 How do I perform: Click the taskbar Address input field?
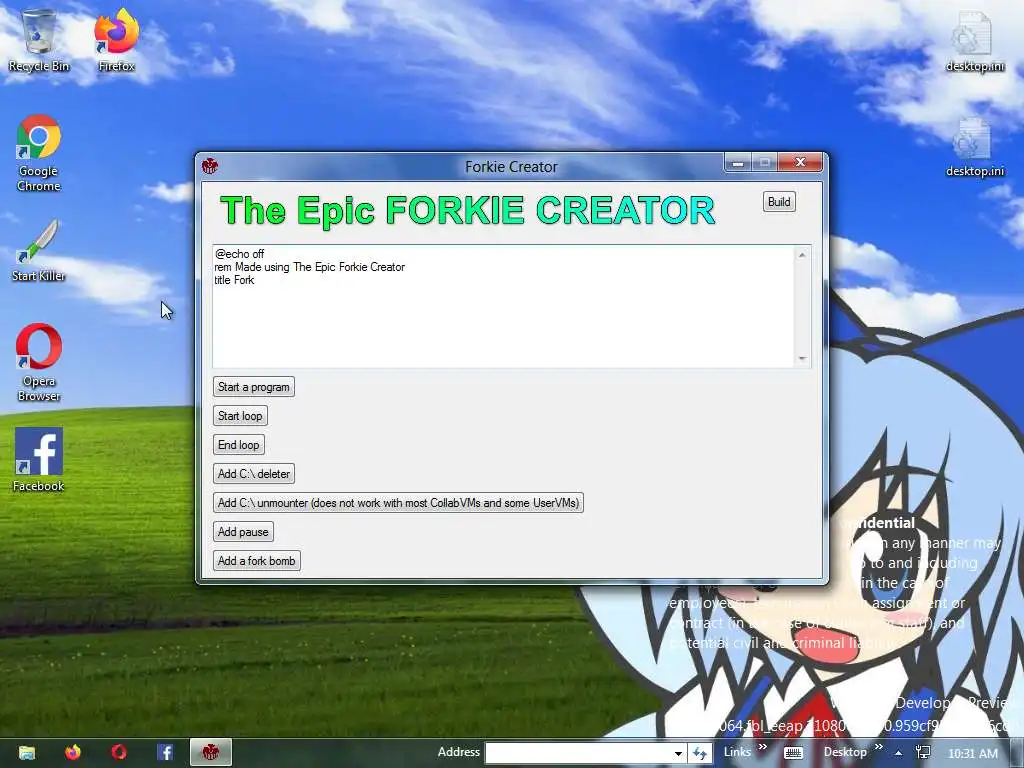[x=579, y=753]
